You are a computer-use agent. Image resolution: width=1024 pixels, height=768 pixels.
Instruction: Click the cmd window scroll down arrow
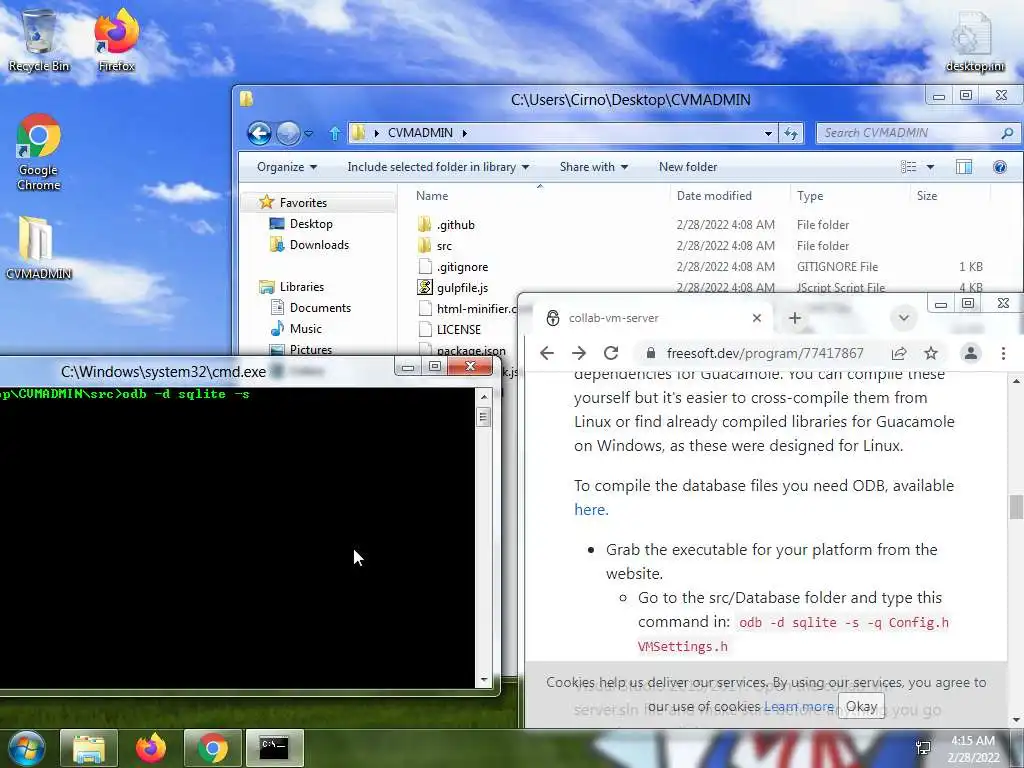tap(484, 680)
